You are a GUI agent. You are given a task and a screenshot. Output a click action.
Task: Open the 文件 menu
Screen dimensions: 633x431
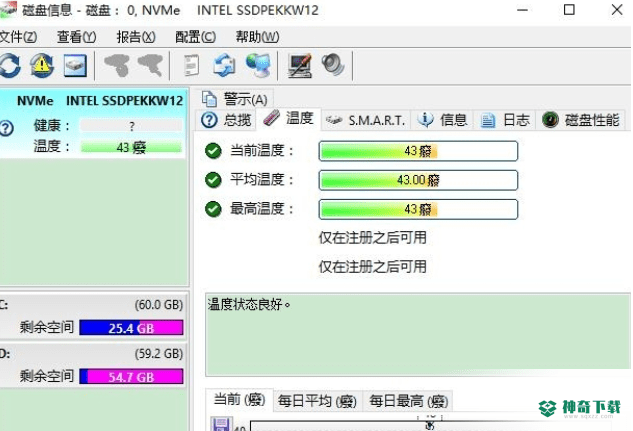[x=18, y=37]
